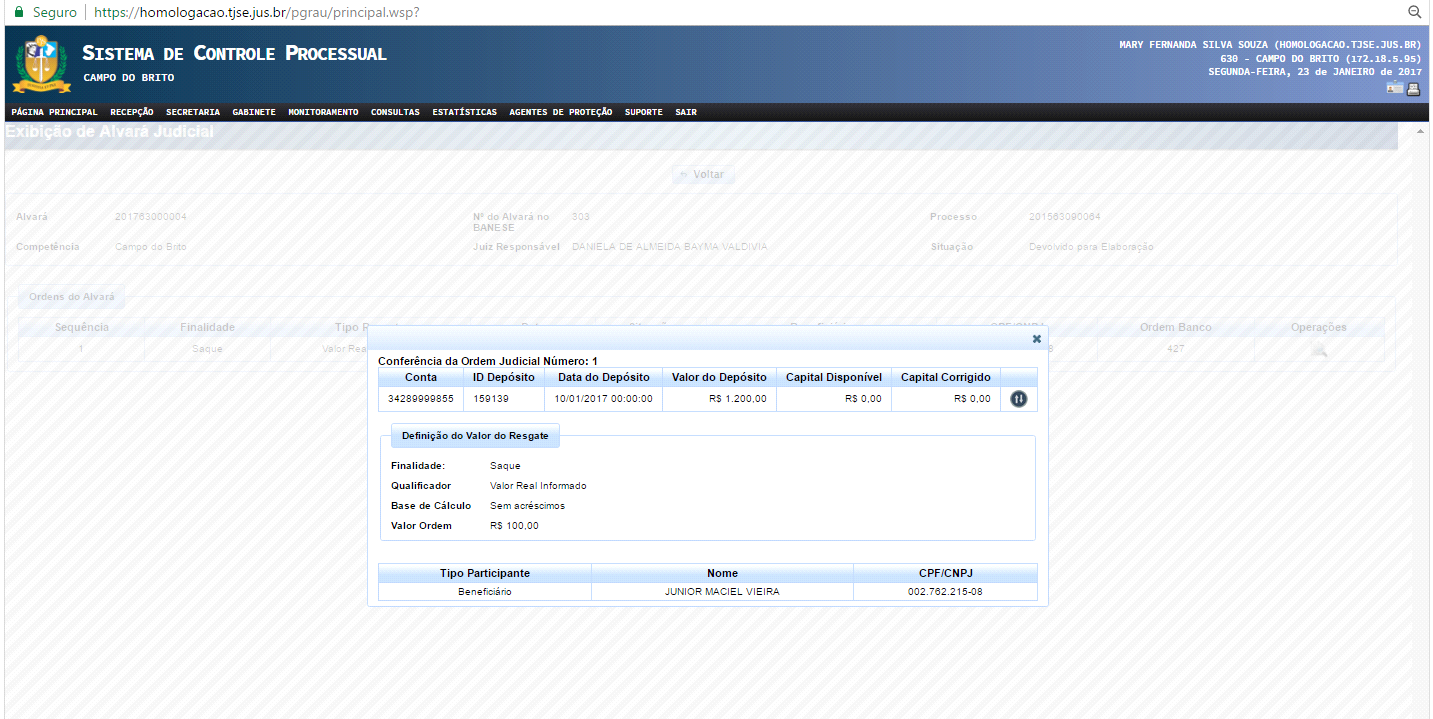Open the Estatísticas menu
1433x719 pixels.
464,112
